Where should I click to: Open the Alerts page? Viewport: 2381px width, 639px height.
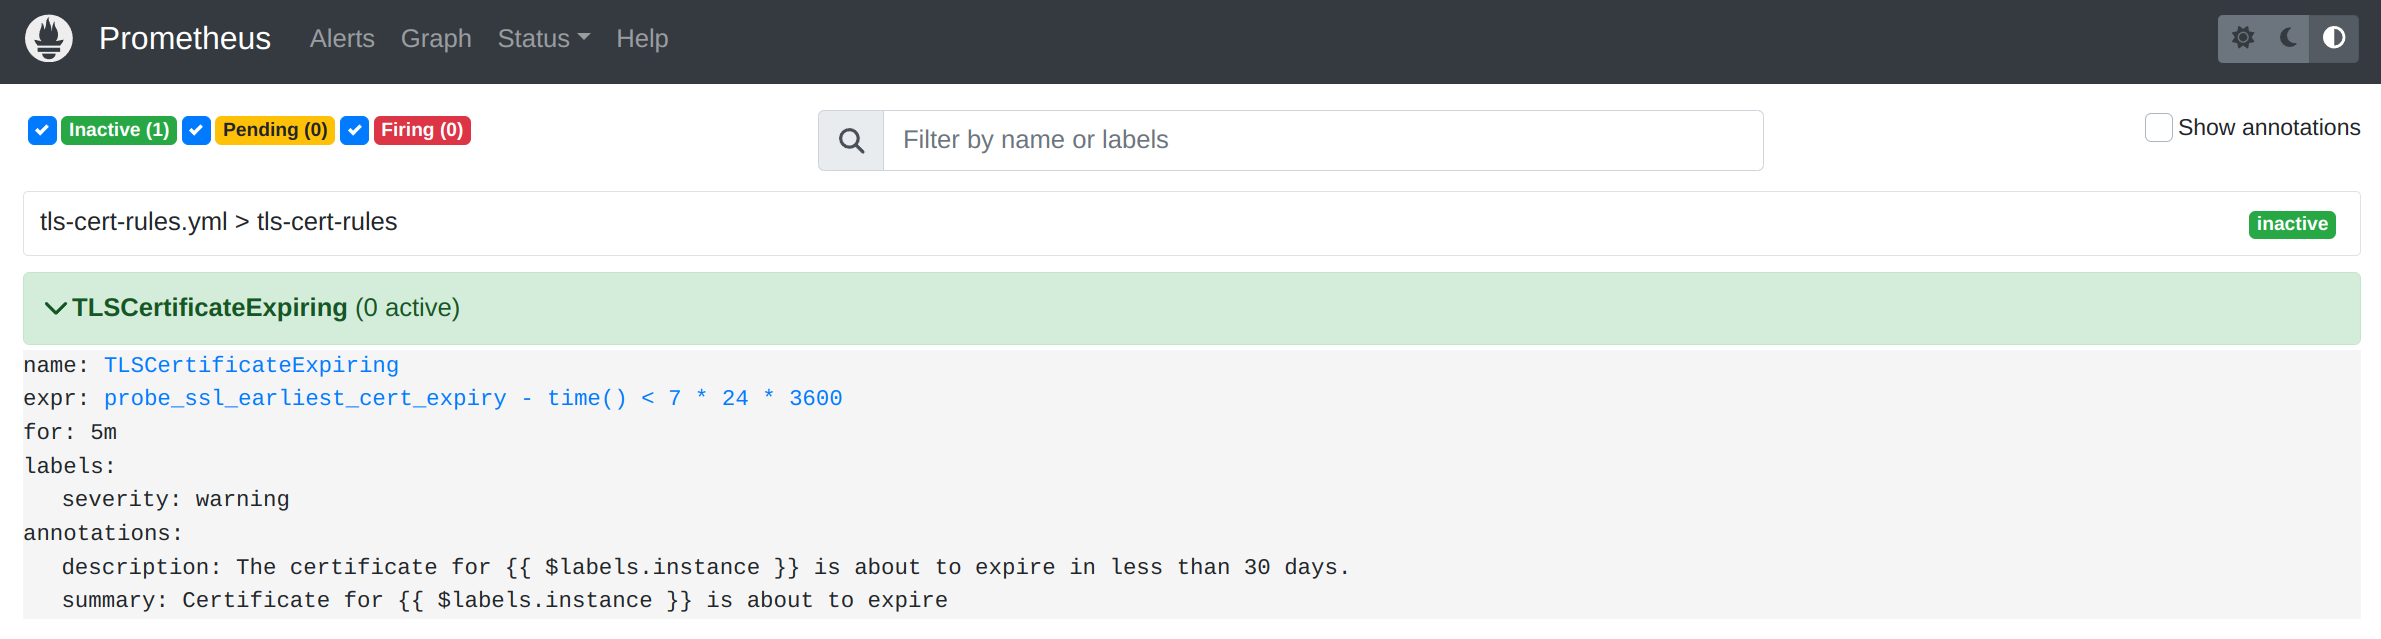tap(342, 38)
